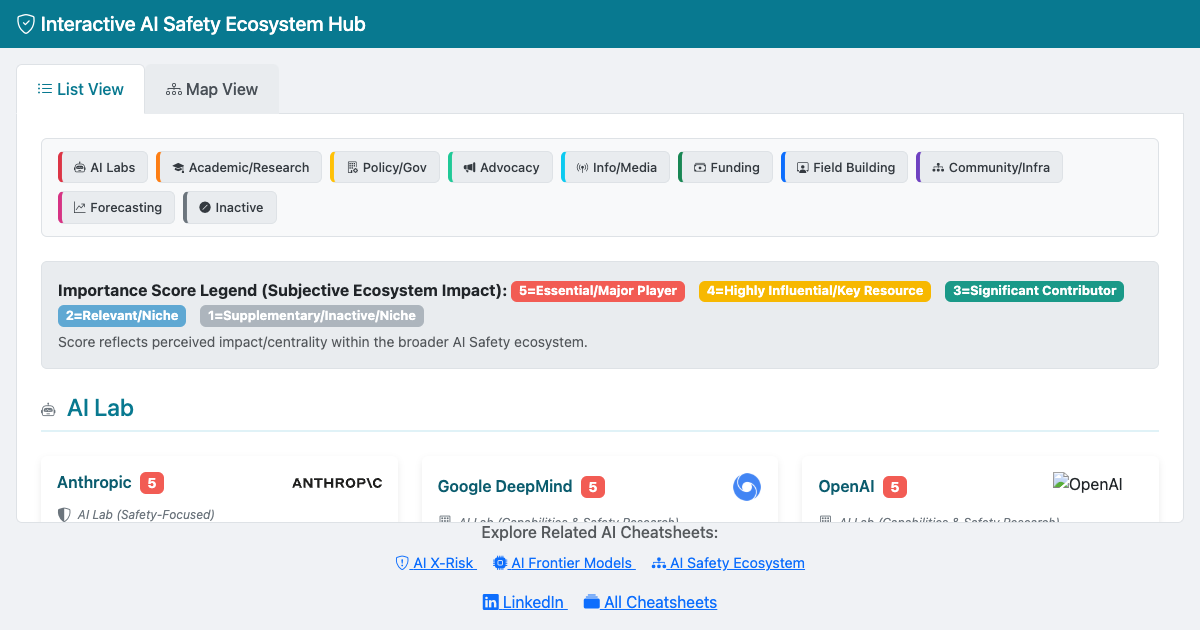Click the Anthropic logo image

click(337, 483)
